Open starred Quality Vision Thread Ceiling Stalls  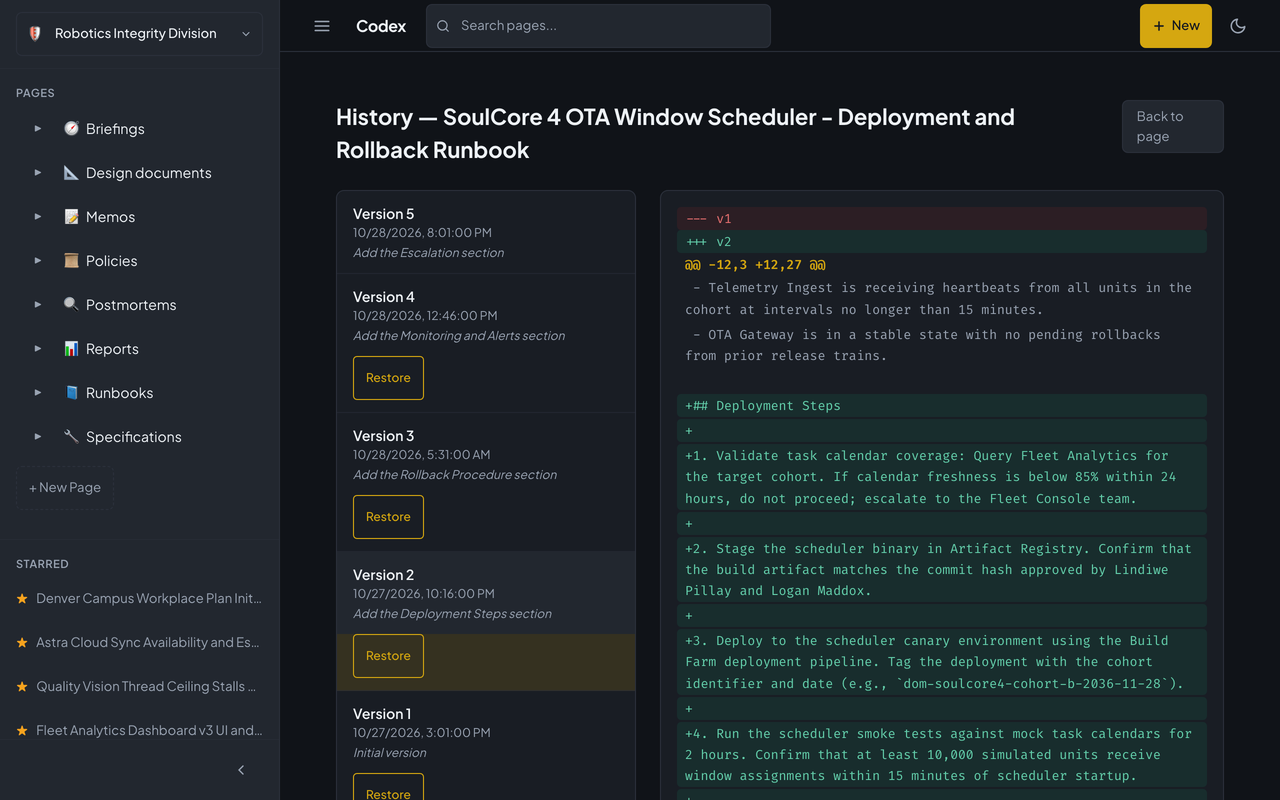coord(146,687)
